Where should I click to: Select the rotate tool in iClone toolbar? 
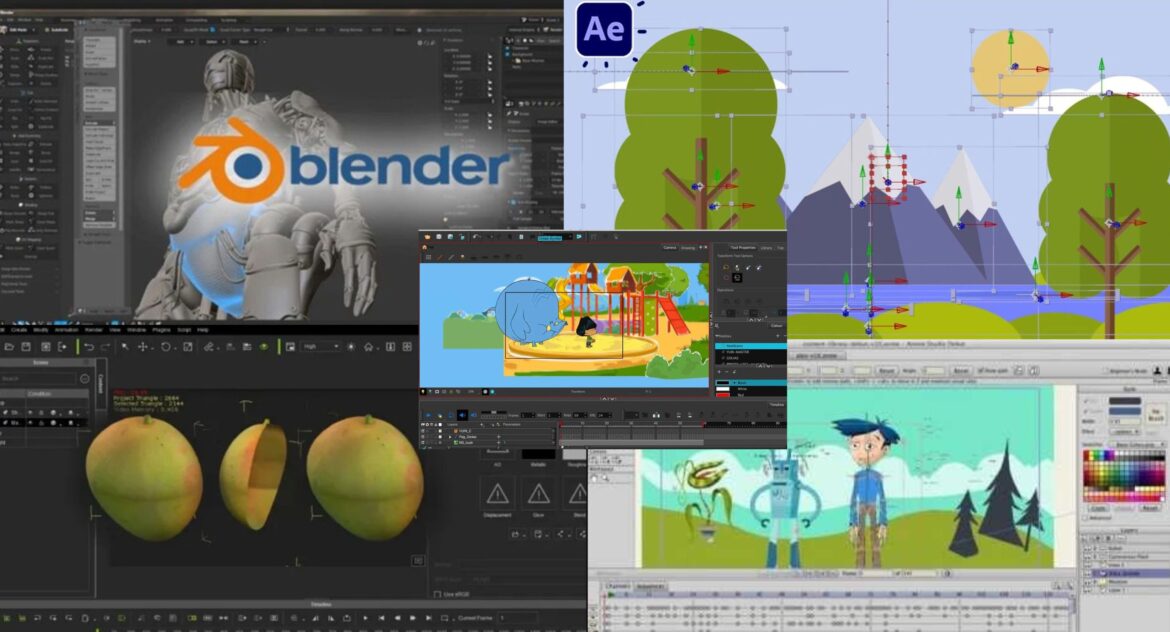pos(165,346)
